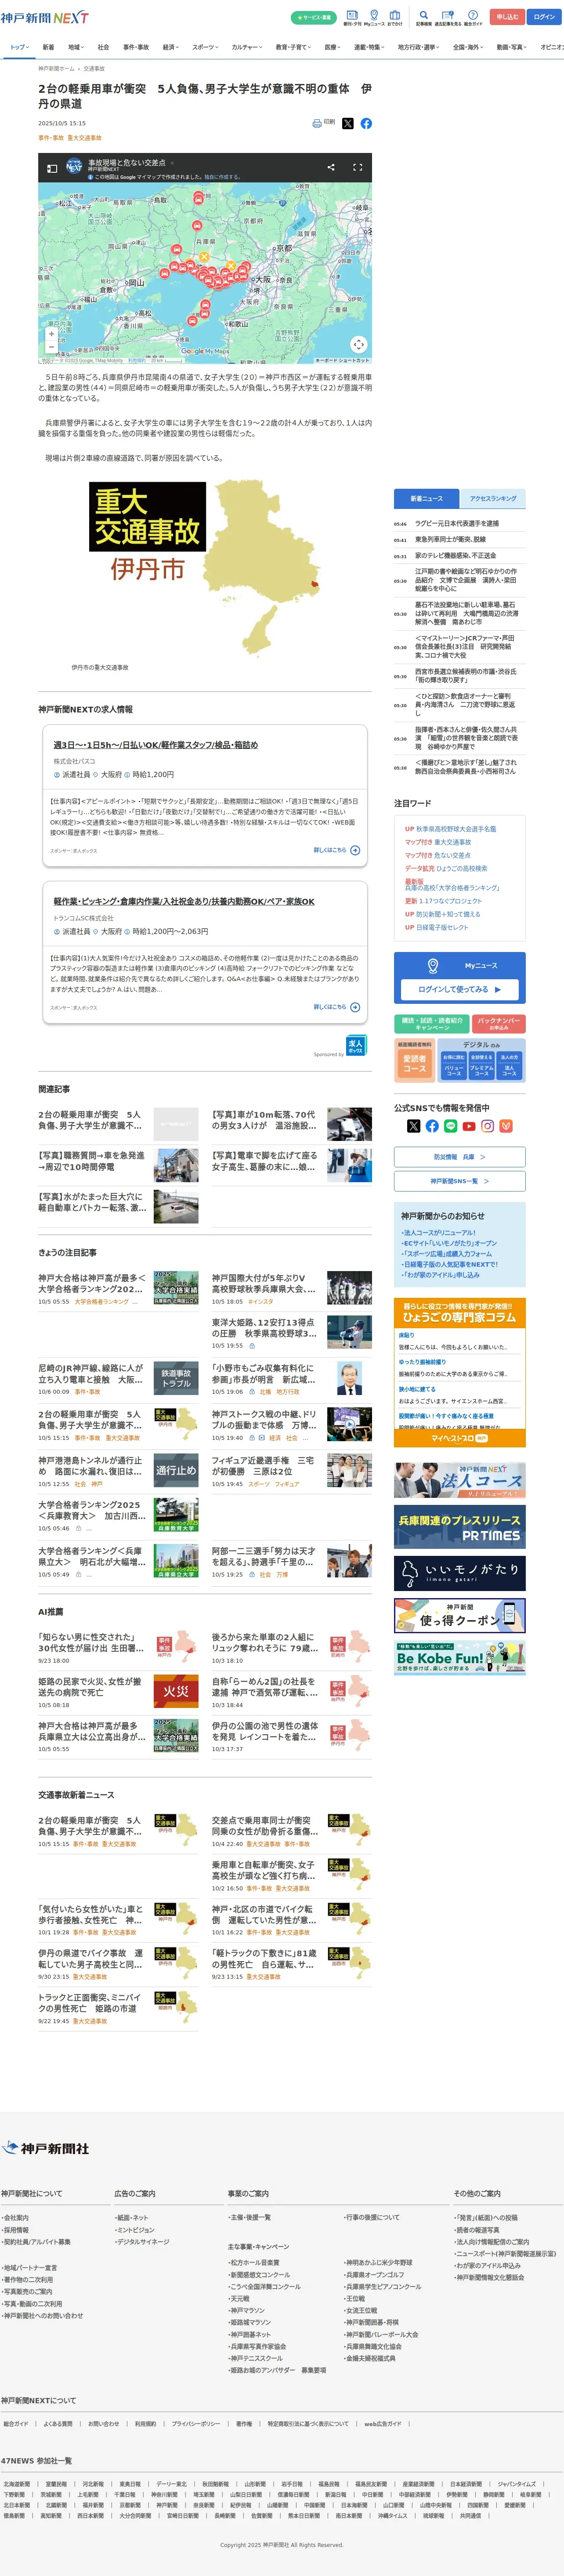
Task: Open the official Instagram icon
Action: (487, 1125)
